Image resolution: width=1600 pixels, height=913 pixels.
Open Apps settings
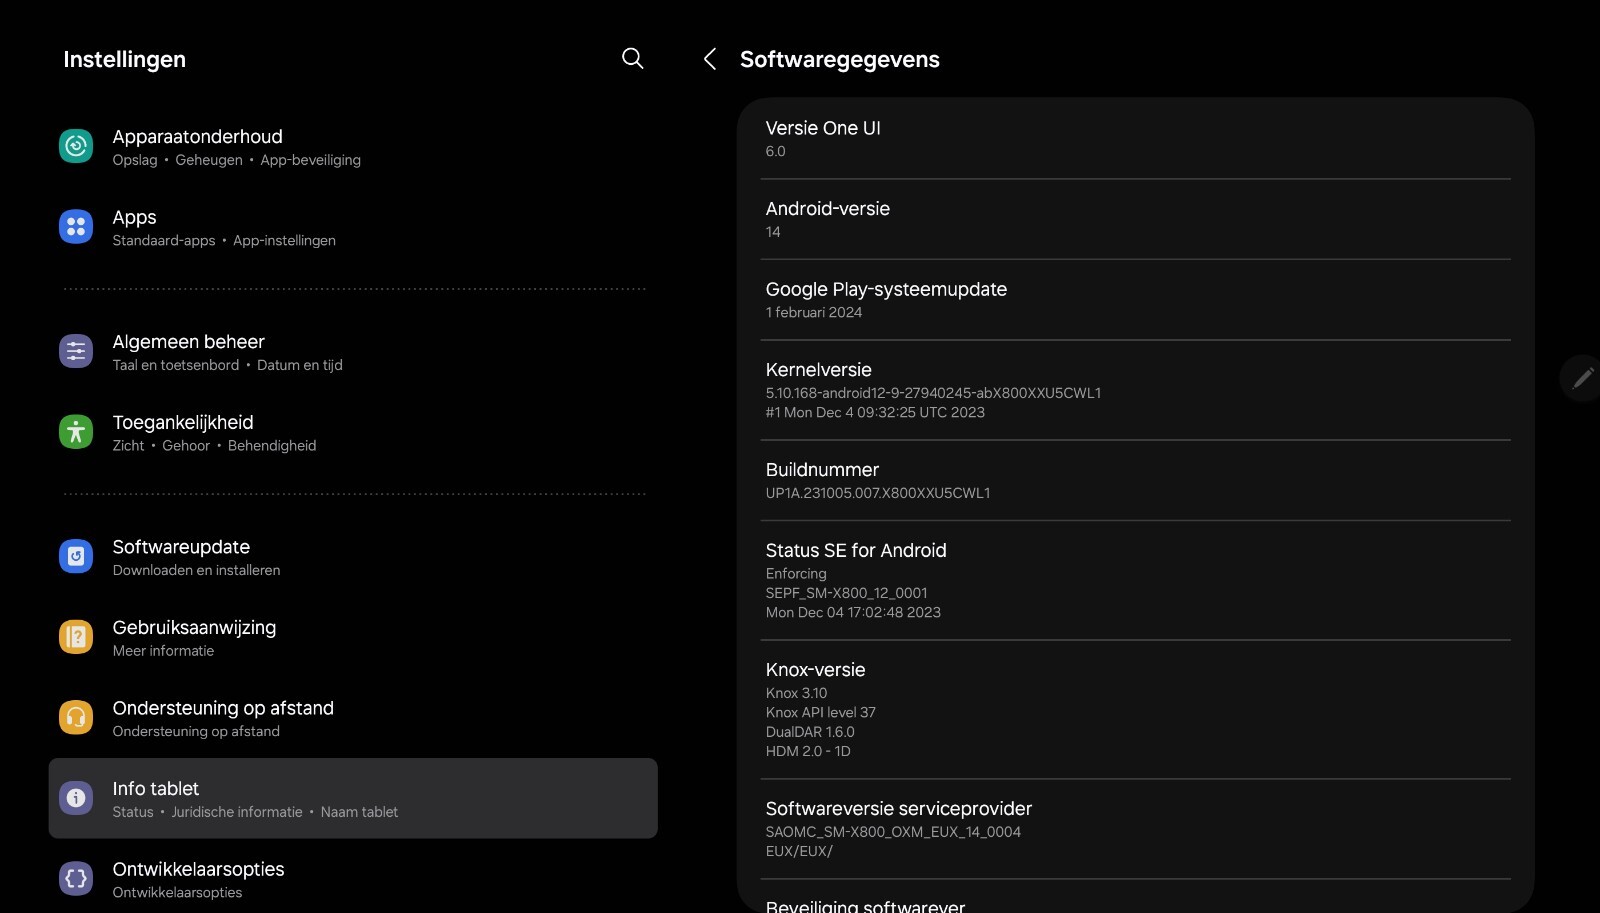(353, 227)
